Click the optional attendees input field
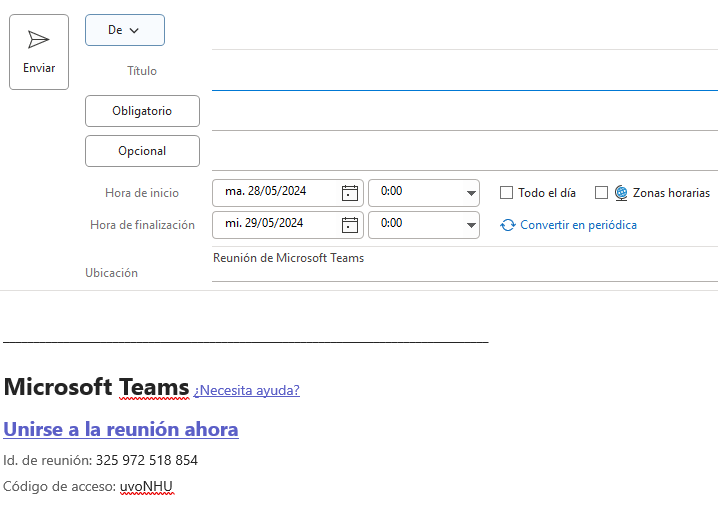 (x=464, y=151)
